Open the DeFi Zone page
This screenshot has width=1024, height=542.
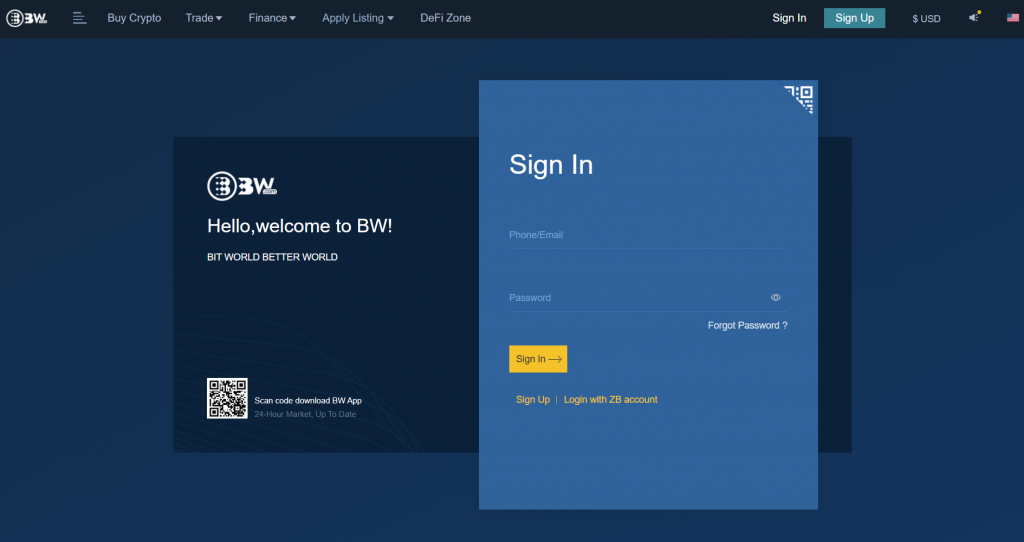pyautogui.click(x=445, y=18)
